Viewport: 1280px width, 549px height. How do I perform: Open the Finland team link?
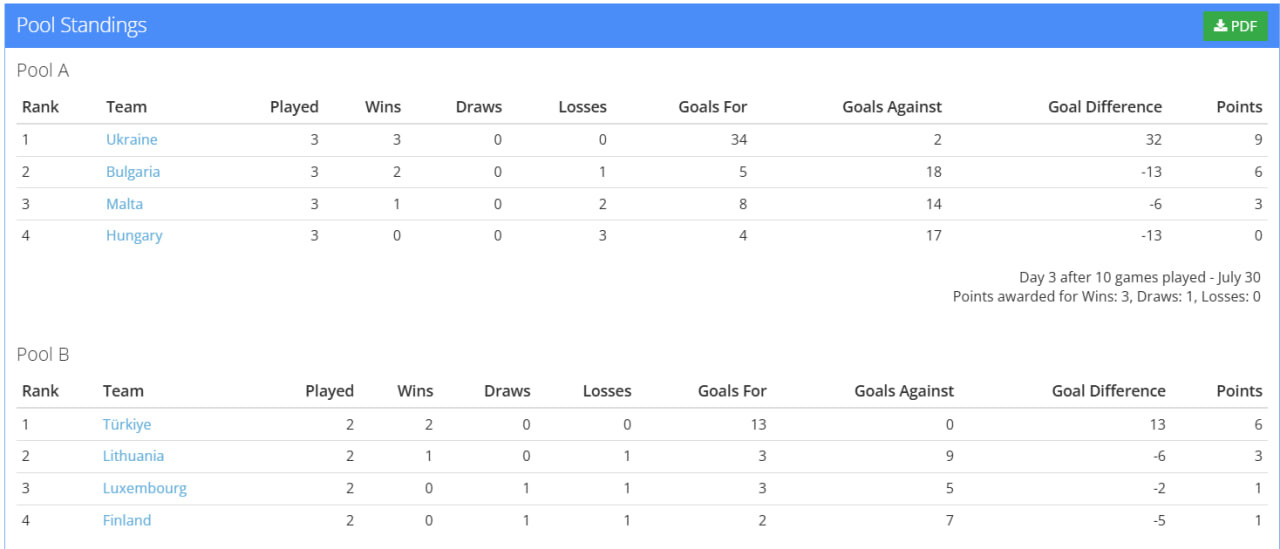(x=127, y=521)
